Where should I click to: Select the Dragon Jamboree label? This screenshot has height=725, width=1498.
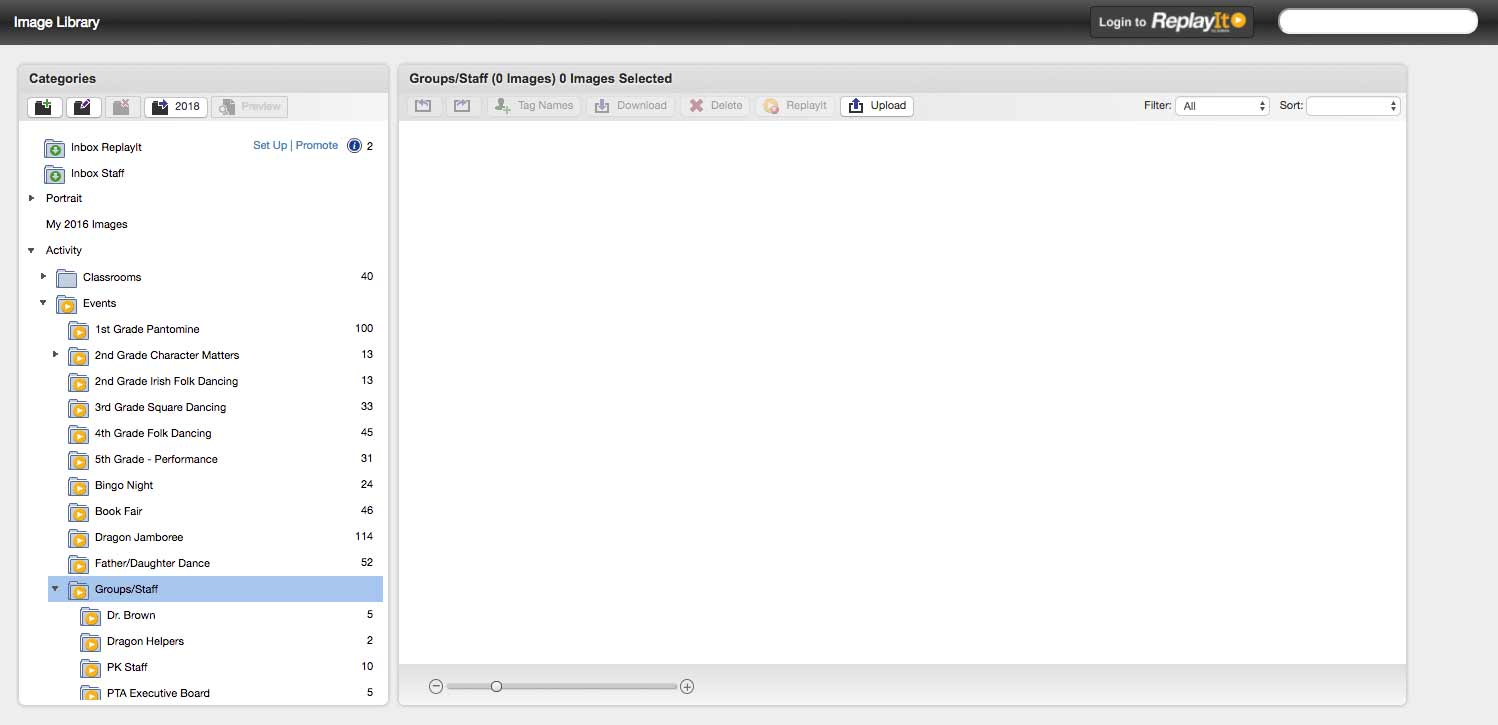pos(139,537)
